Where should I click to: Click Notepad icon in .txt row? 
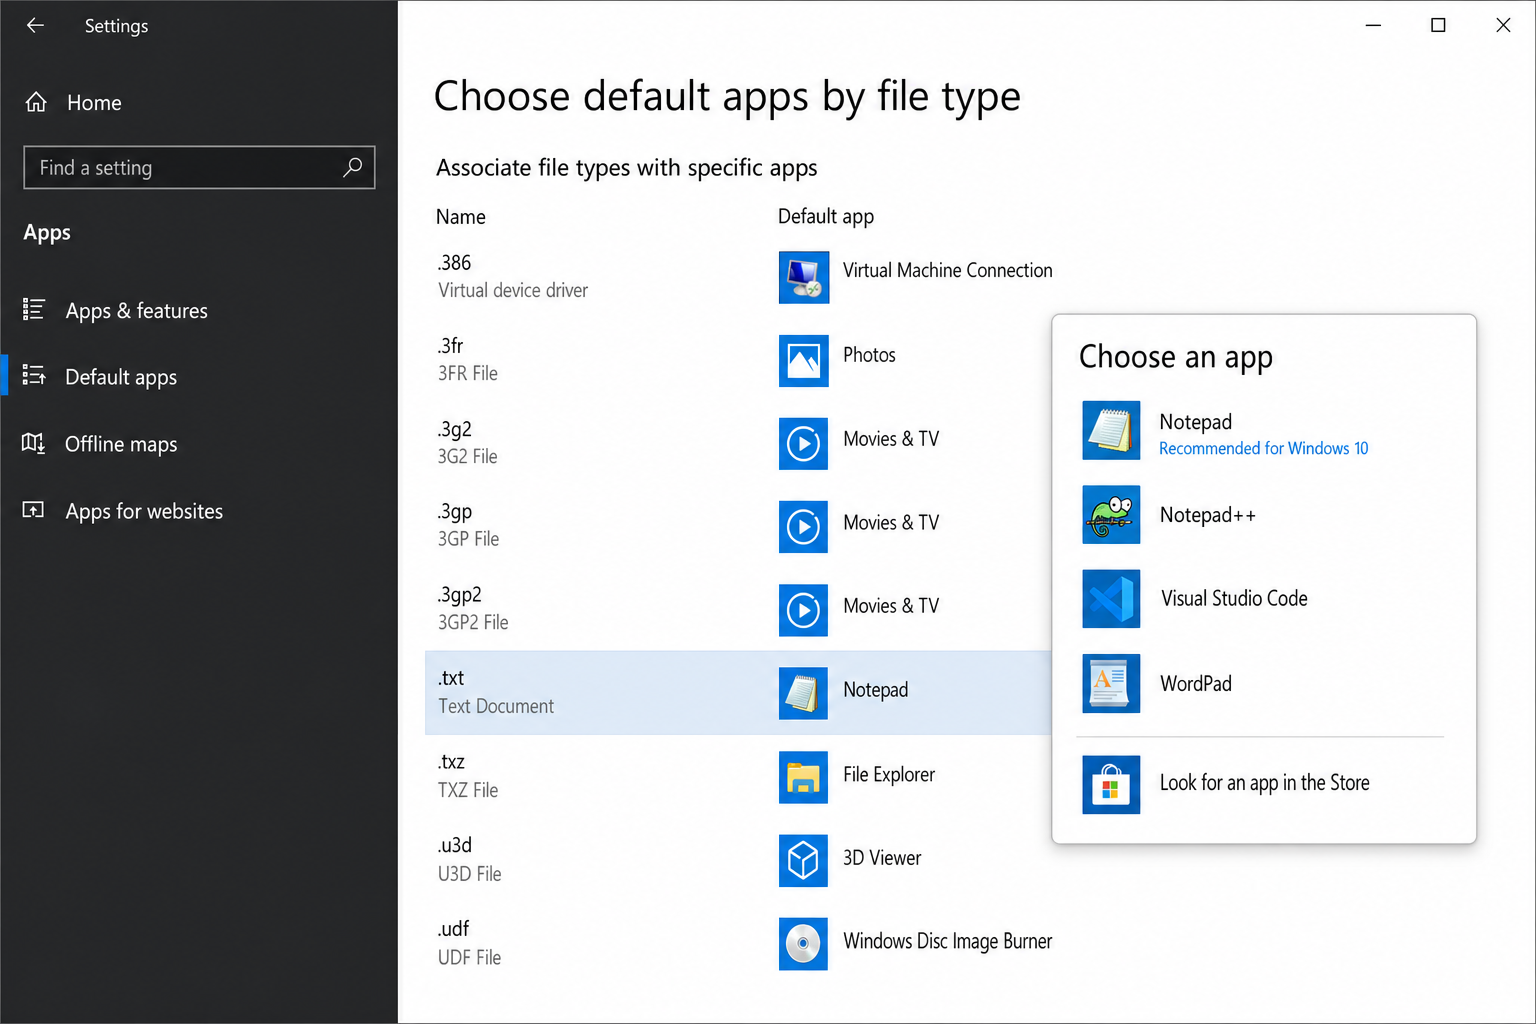click(804, 694)
